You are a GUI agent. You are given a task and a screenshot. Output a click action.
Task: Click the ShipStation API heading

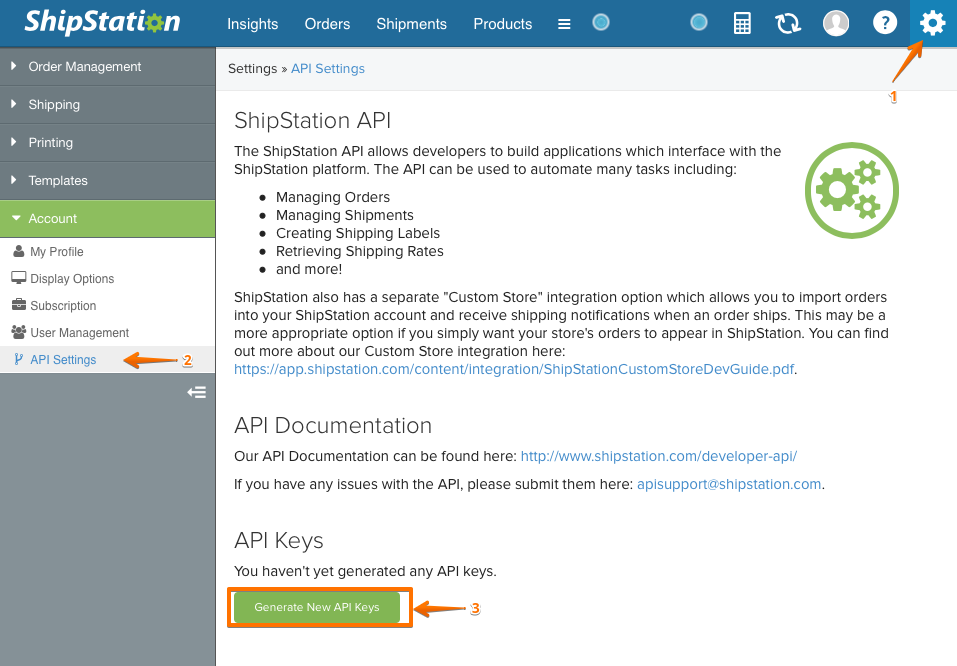point(312,120)
